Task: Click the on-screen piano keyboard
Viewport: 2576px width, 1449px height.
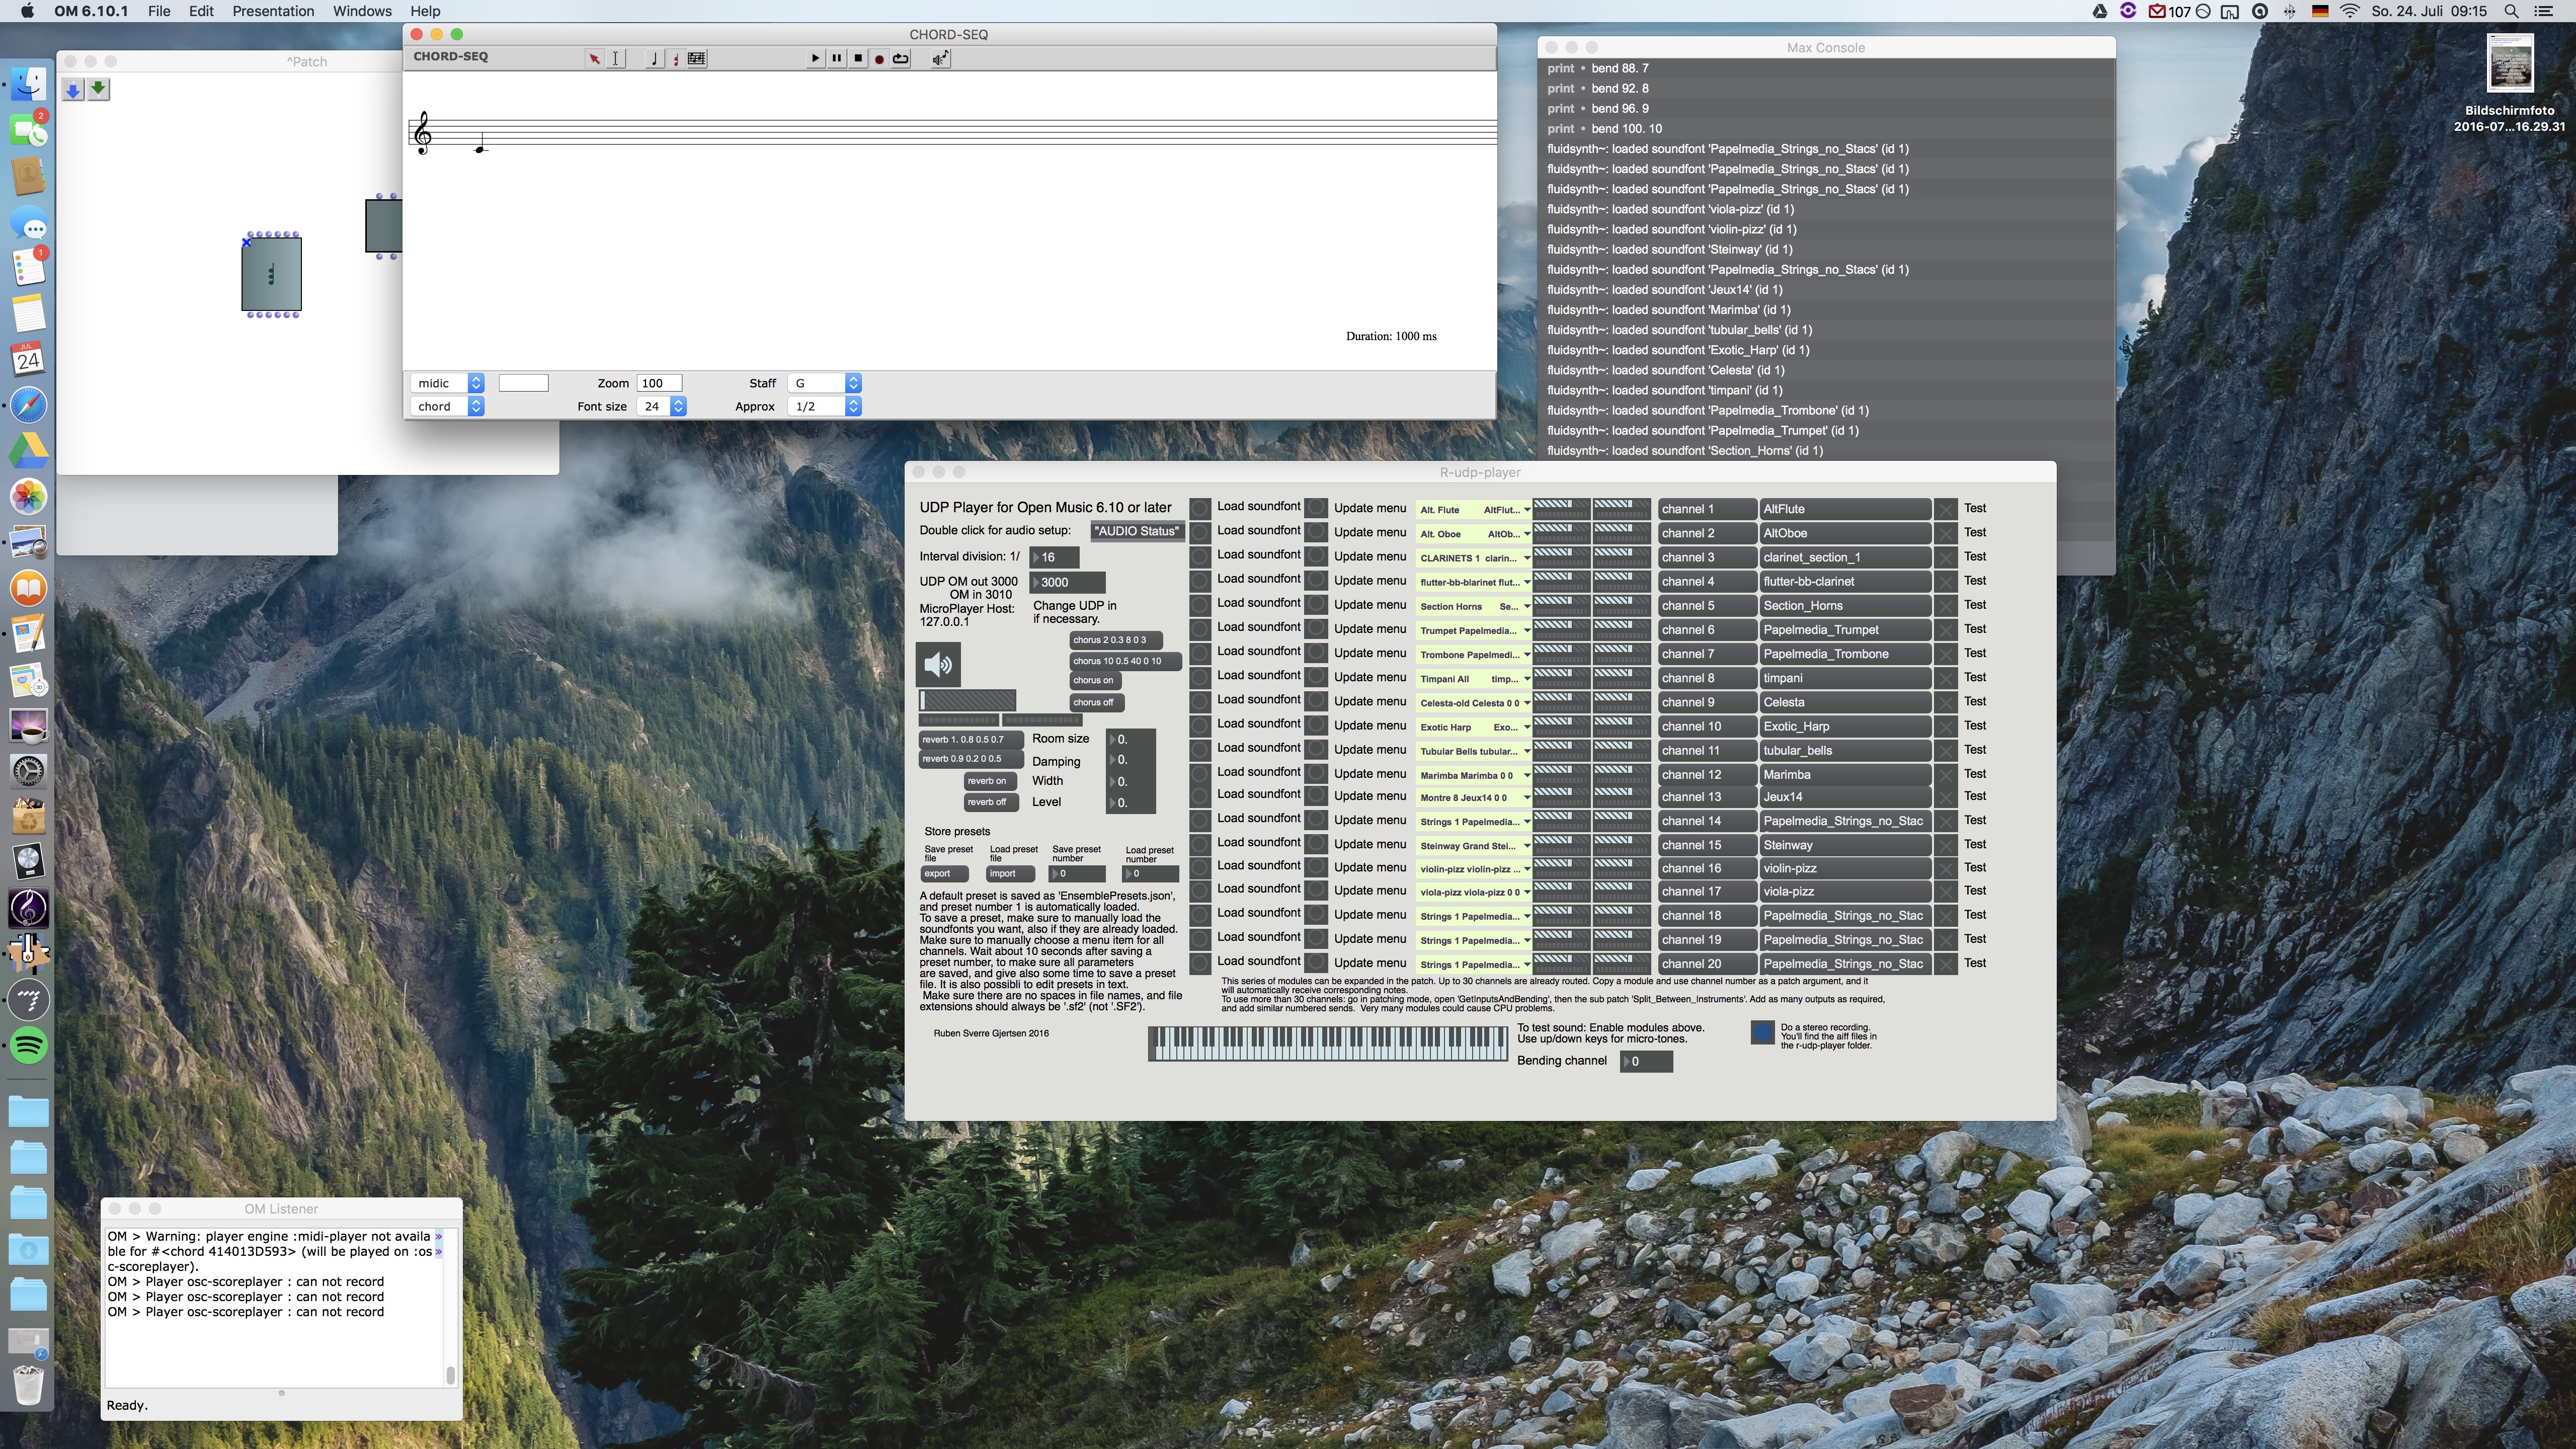Action: click(x=1328, y=1044)
